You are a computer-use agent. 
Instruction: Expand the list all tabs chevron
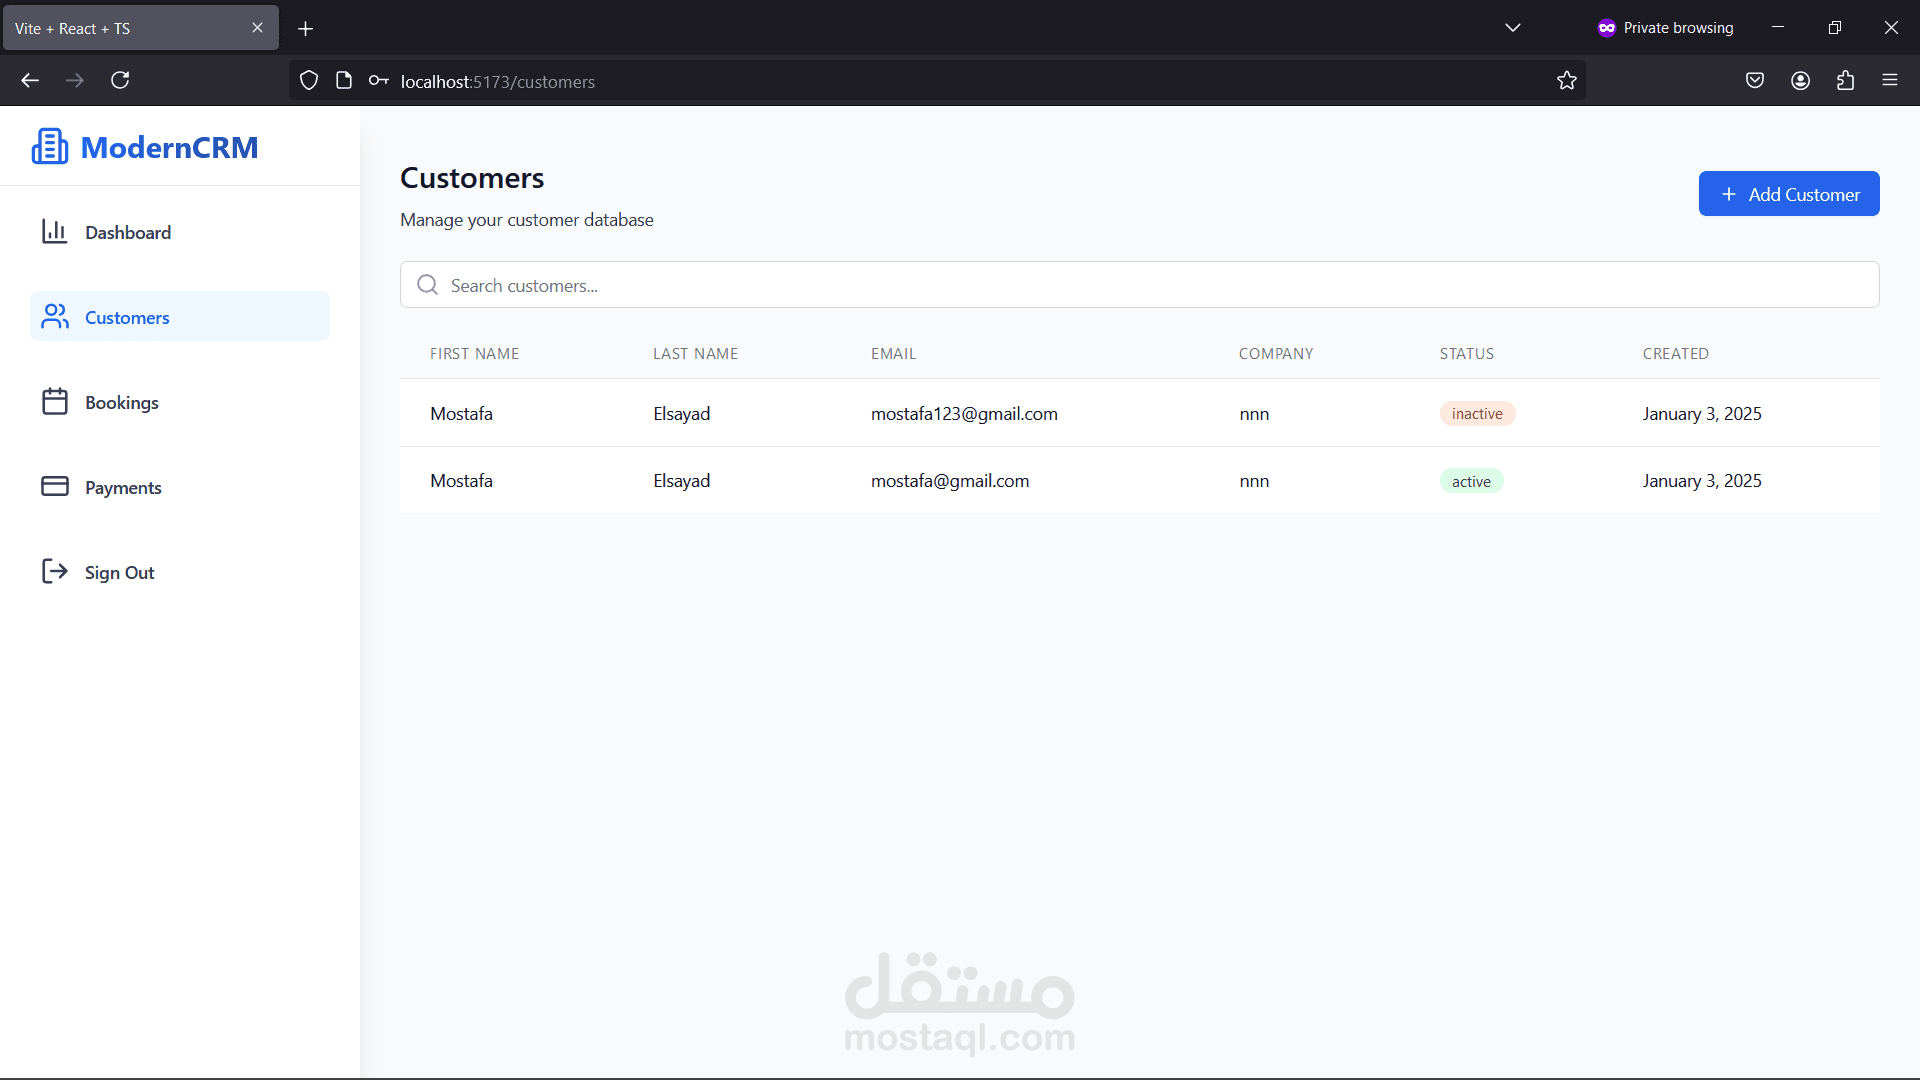1512,28
